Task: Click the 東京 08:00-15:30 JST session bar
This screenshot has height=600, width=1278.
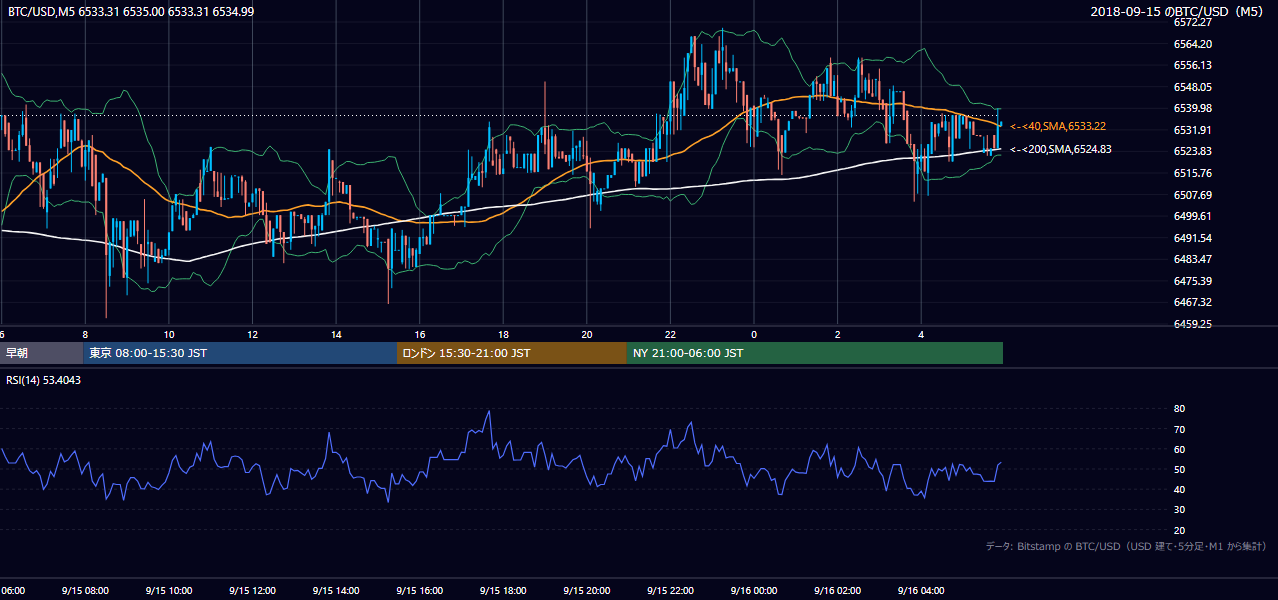Action: click(x=240, y=353)
